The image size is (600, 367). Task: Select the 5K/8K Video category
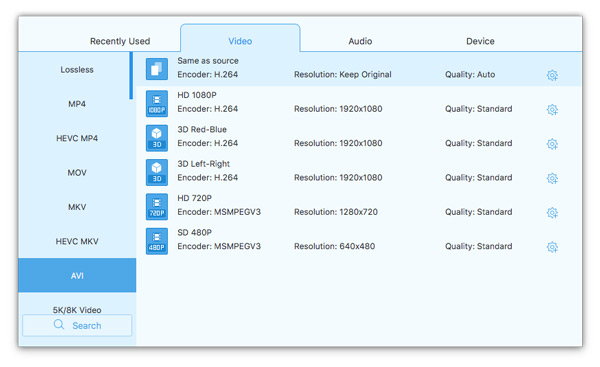point(77,310)
